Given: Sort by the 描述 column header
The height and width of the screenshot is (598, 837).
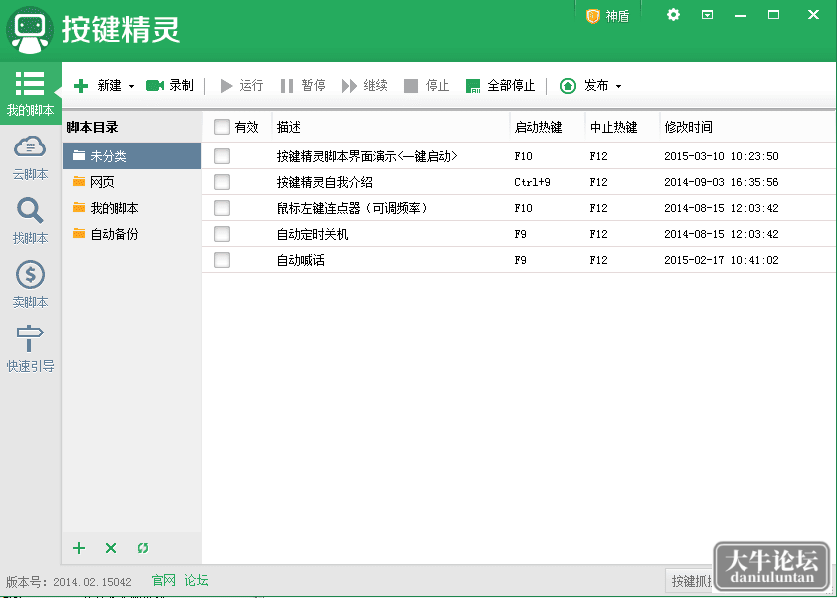Looking at the screenshot, I should click(391, 127).
